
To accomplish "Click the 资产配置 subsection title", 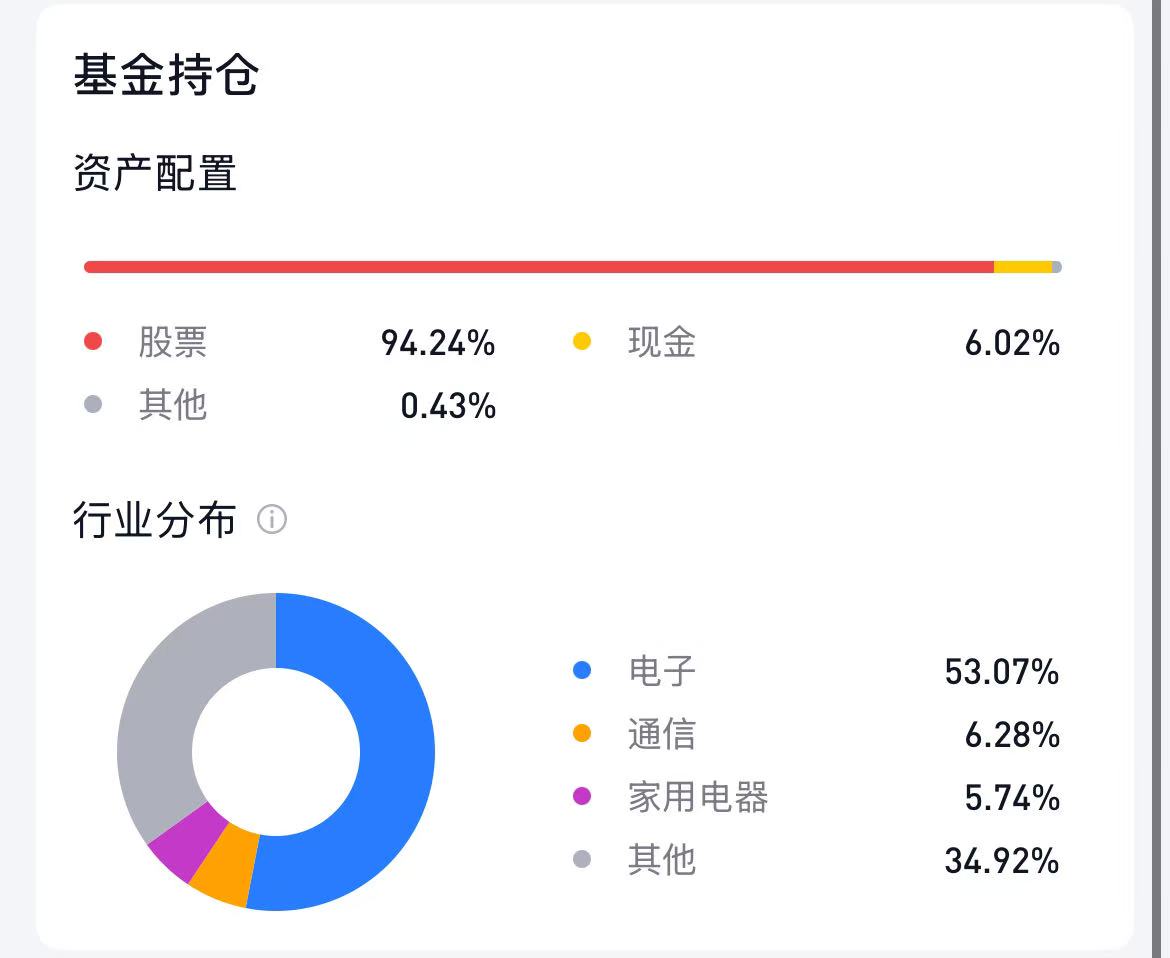I will [155, 174].
